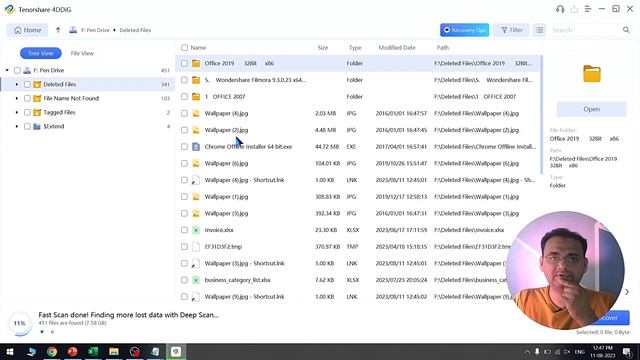Click the Home button
The image size is (640, 360).
(x=27, y=30)
